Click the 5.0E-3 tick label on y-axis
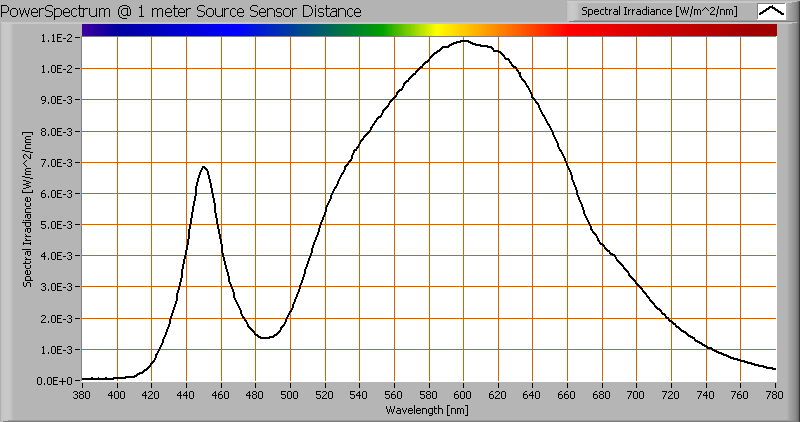The width and height of the screenshot is (800, 422). [57, 225]
